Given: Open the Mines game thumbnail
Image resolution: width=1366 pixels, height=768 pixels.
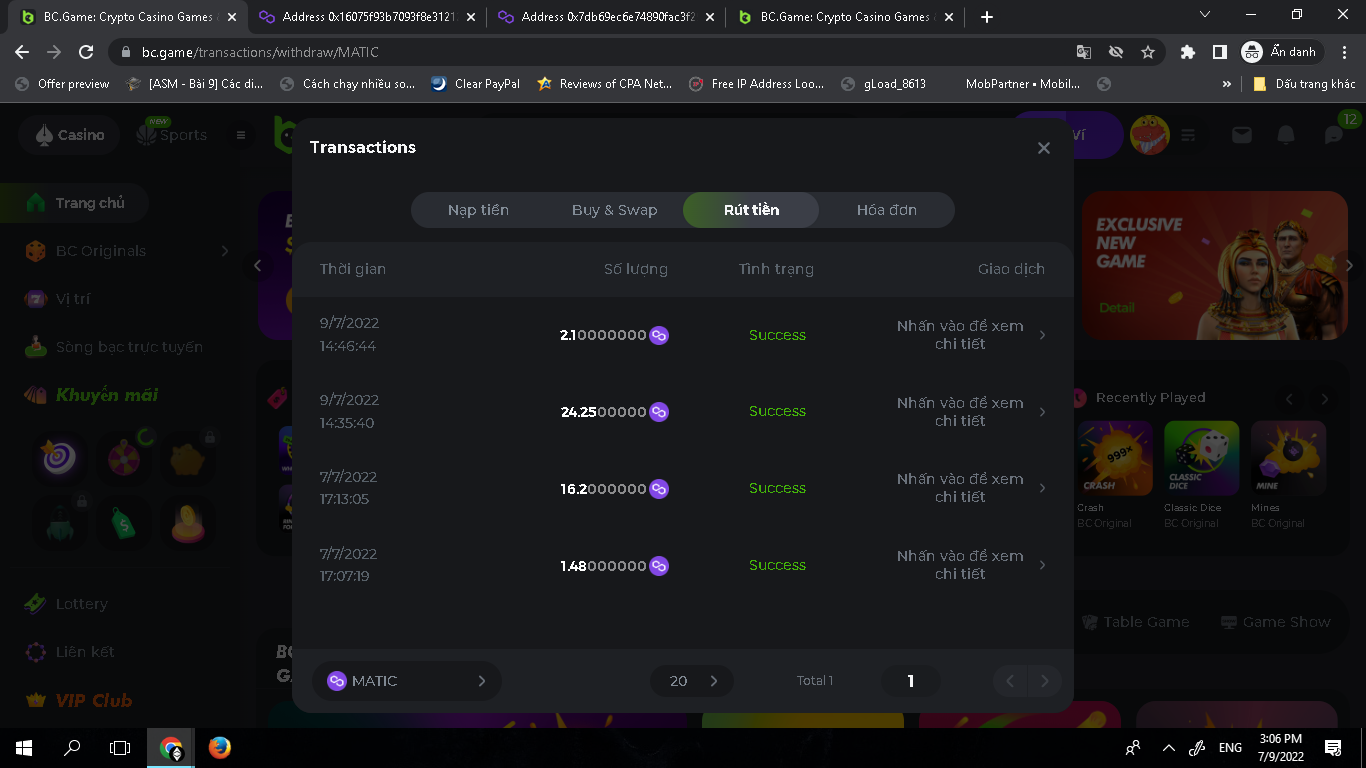Looking at the screenshot, I should 1288,458.
